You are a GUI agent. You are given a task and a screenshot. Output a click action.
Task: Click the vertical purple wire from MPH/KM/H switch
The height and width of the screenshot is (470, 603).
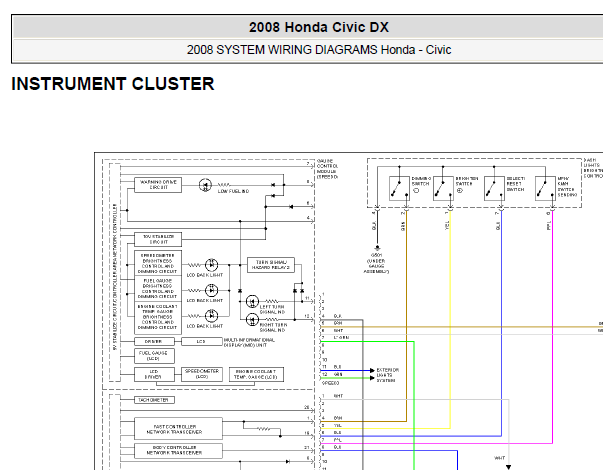[553, 327]
